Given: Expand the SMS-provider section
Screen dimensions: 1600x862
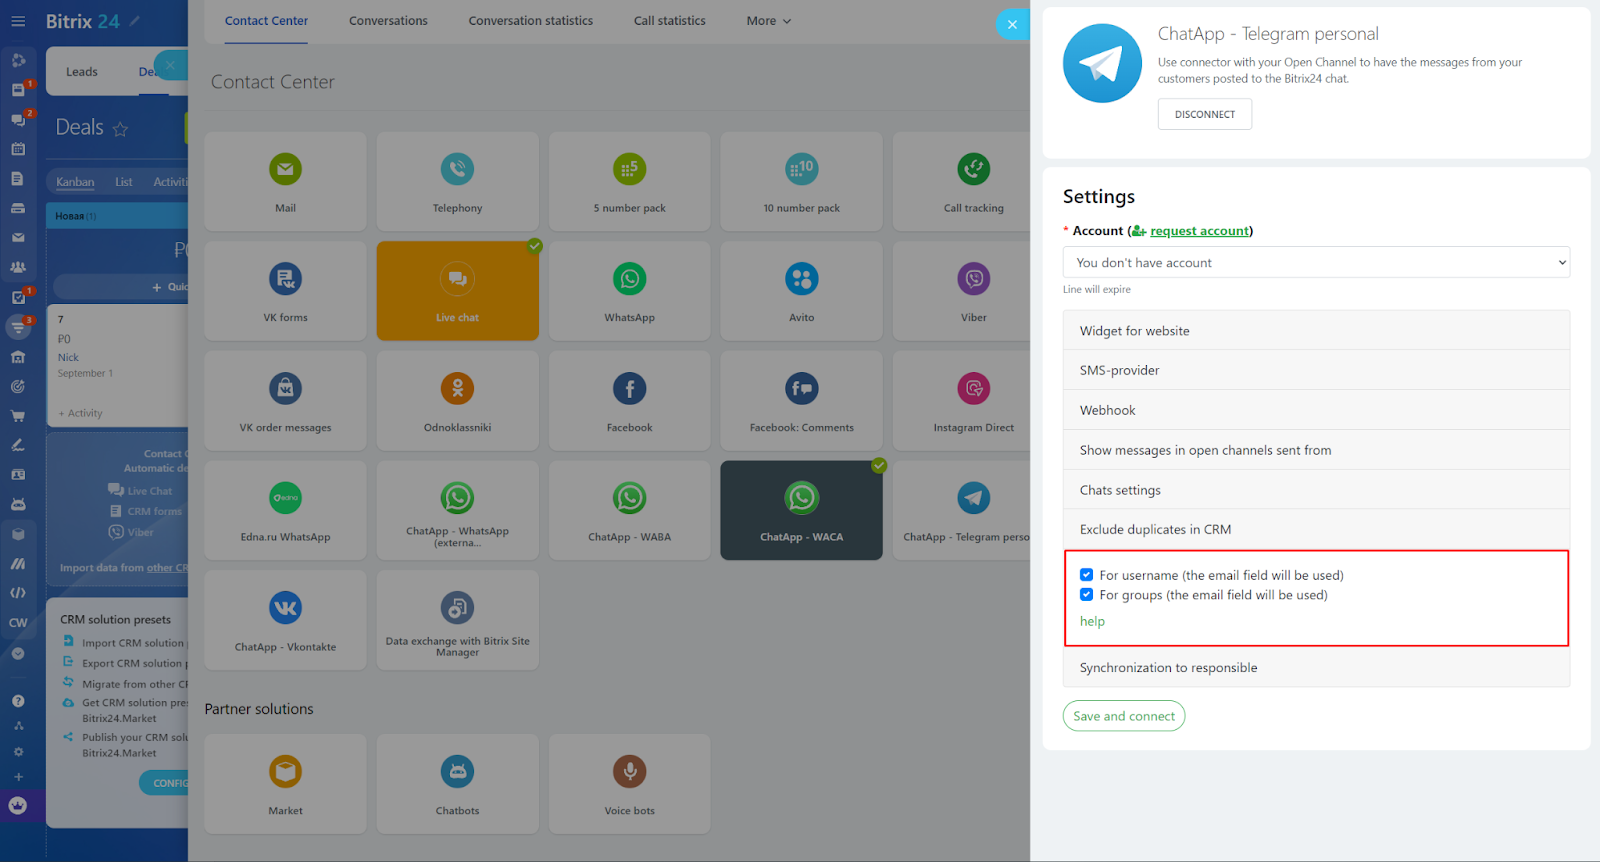Looking at the screenshot, I should [x=1316, y=370].
